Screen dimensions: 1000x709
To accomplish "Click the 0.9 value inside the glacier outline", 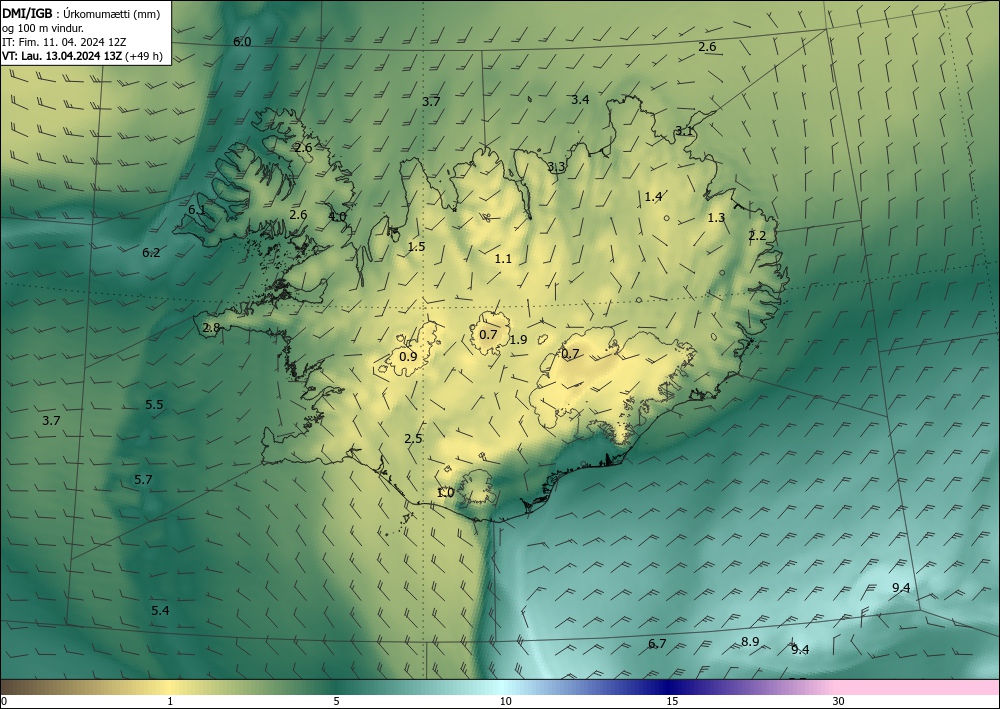I will tap(408, 357).
